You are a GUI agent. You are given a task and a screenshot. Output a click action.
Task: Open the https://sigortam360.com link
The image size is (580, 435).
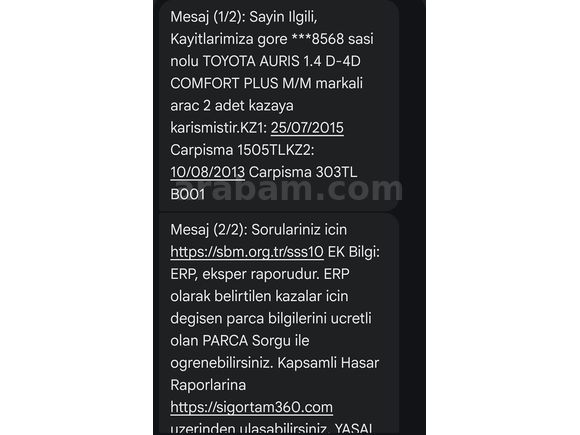pos(252,407)
